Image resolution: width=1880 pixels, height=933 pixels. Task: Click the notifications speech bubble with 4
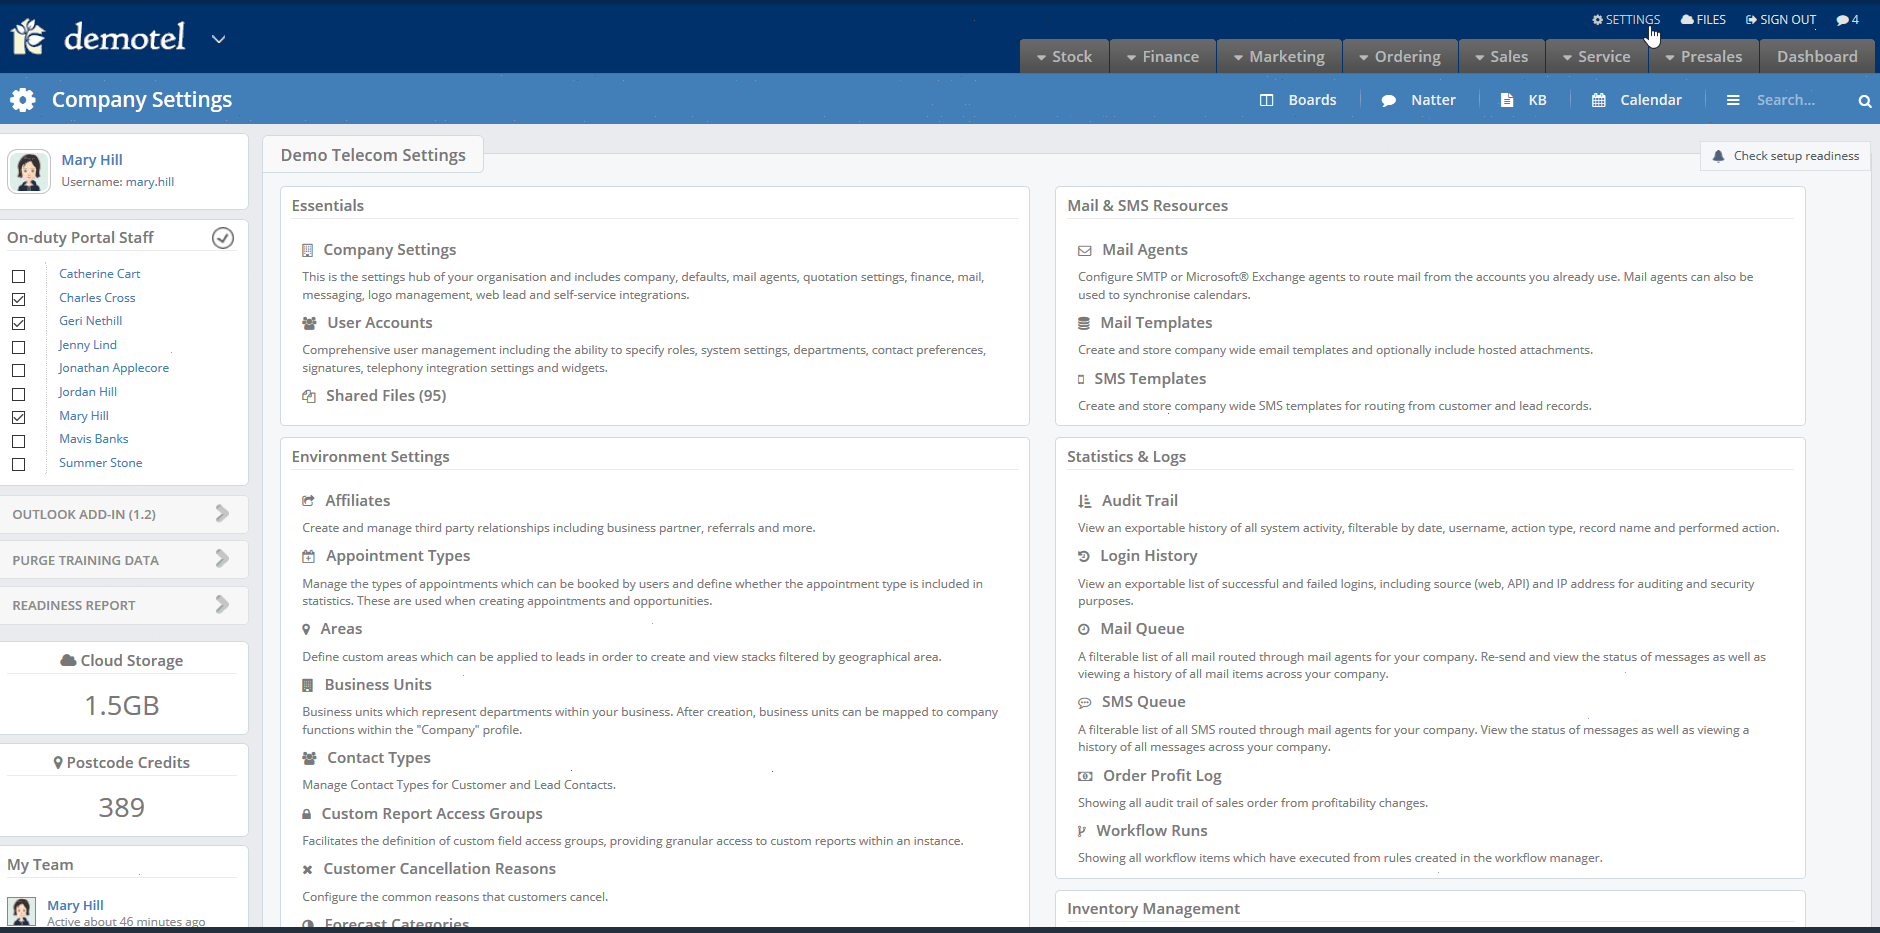click(x=1847, y=20)
